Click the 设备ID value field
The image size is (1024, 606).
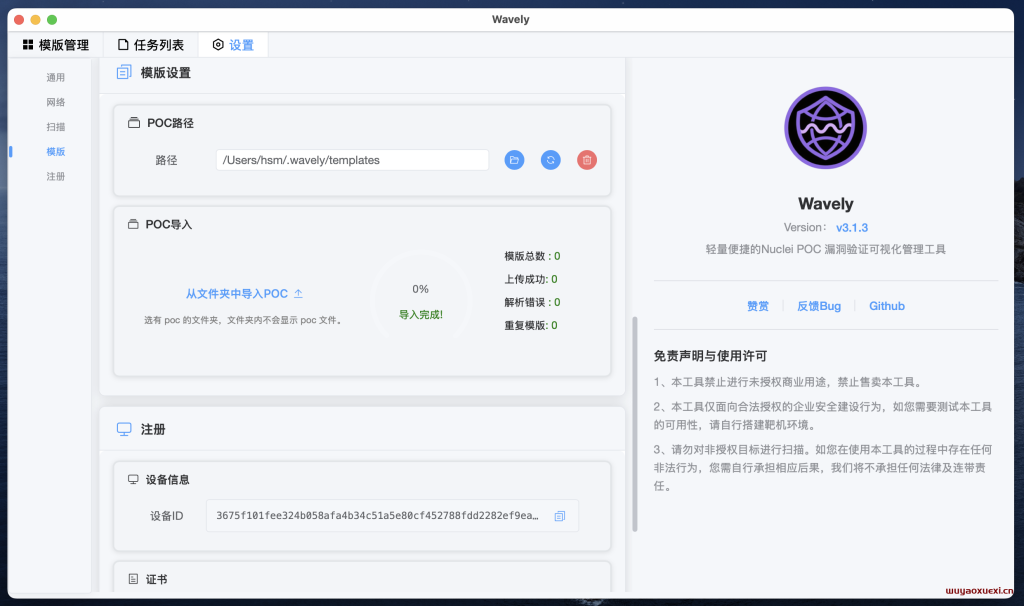pos(392,516)
